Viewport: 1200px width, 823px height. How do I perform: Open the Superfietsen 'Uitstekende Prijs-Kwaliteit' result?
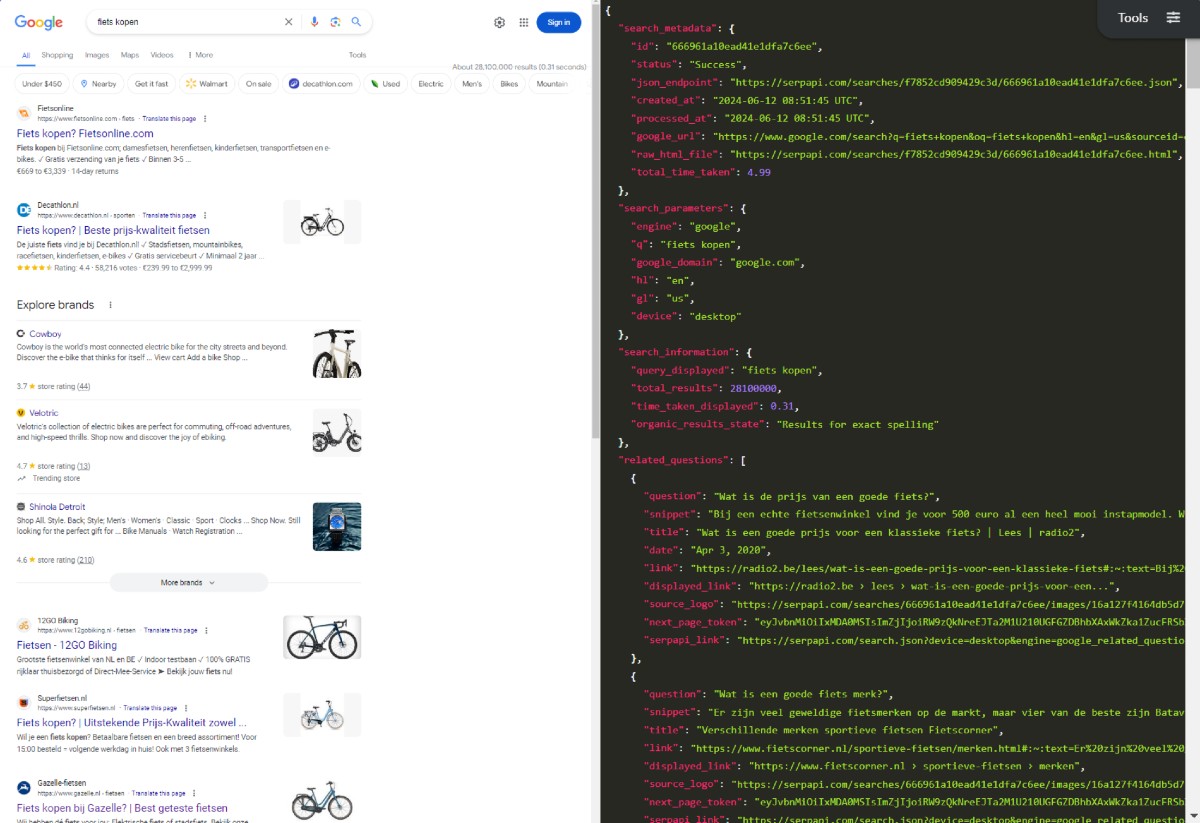[131, 722]
